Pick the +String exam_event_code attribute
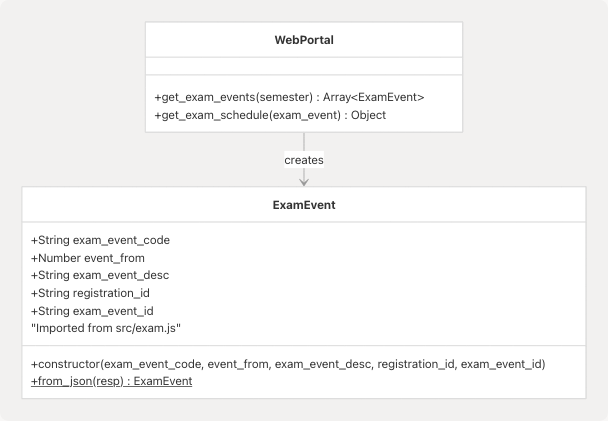Image resolution: width=608 pixels, height=421 pixels. point(100,240)
